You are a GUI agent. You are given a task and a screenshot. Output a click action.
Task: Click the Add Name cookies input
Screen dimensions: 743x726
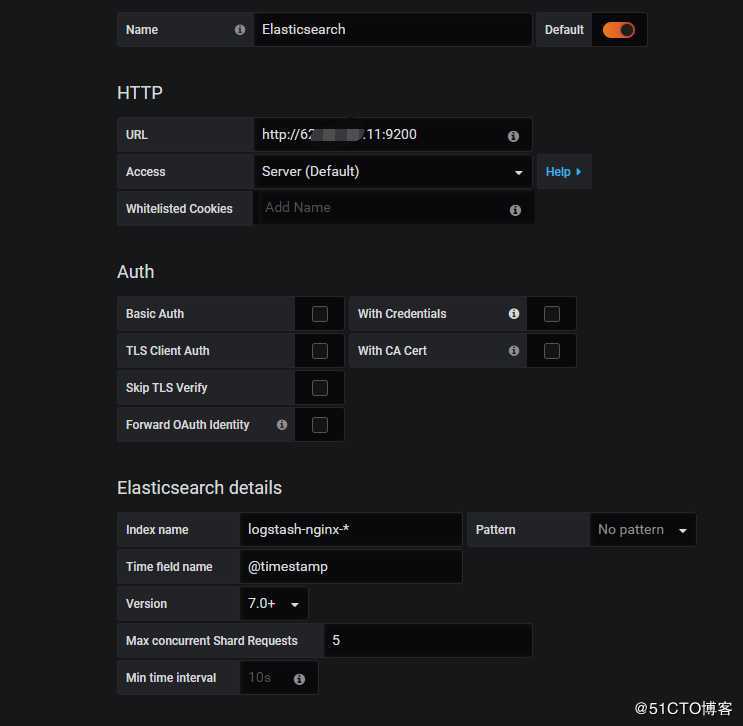[393, 208]
